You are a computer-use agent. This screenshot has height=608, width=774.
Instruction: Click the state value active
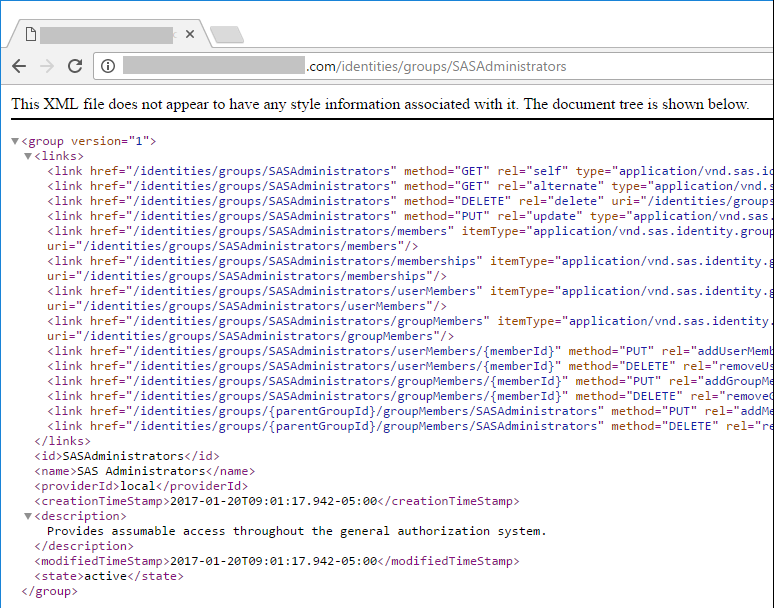tap(106, 576)
